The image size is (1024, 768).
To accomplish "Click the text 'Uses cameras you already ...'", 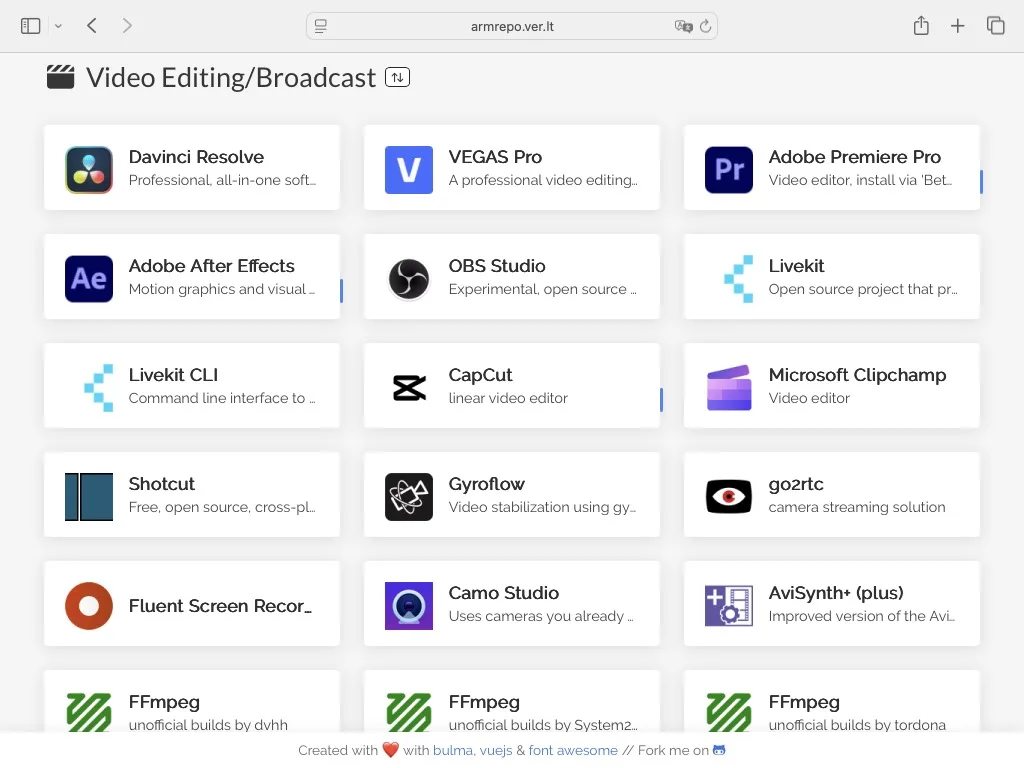I will pos(541,616).
